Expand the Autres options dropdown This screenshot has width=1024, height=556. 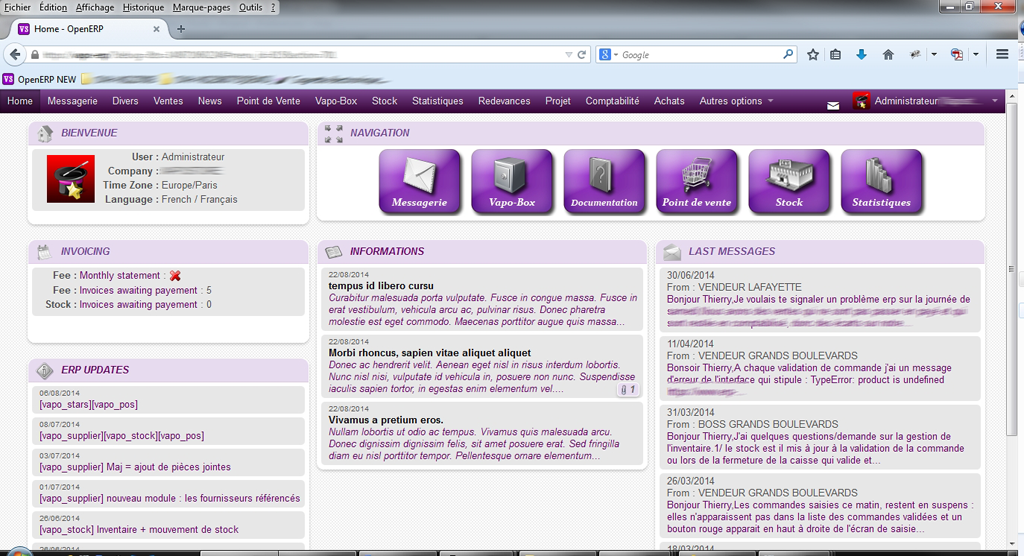click(x=736, y=101)
